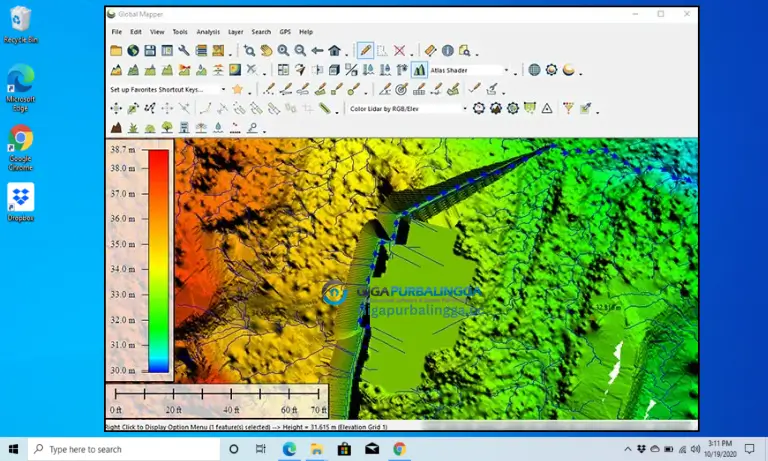The image size is (768, 461).
Task: Open the Recycle Bin desktop icon
Action: 20,24
